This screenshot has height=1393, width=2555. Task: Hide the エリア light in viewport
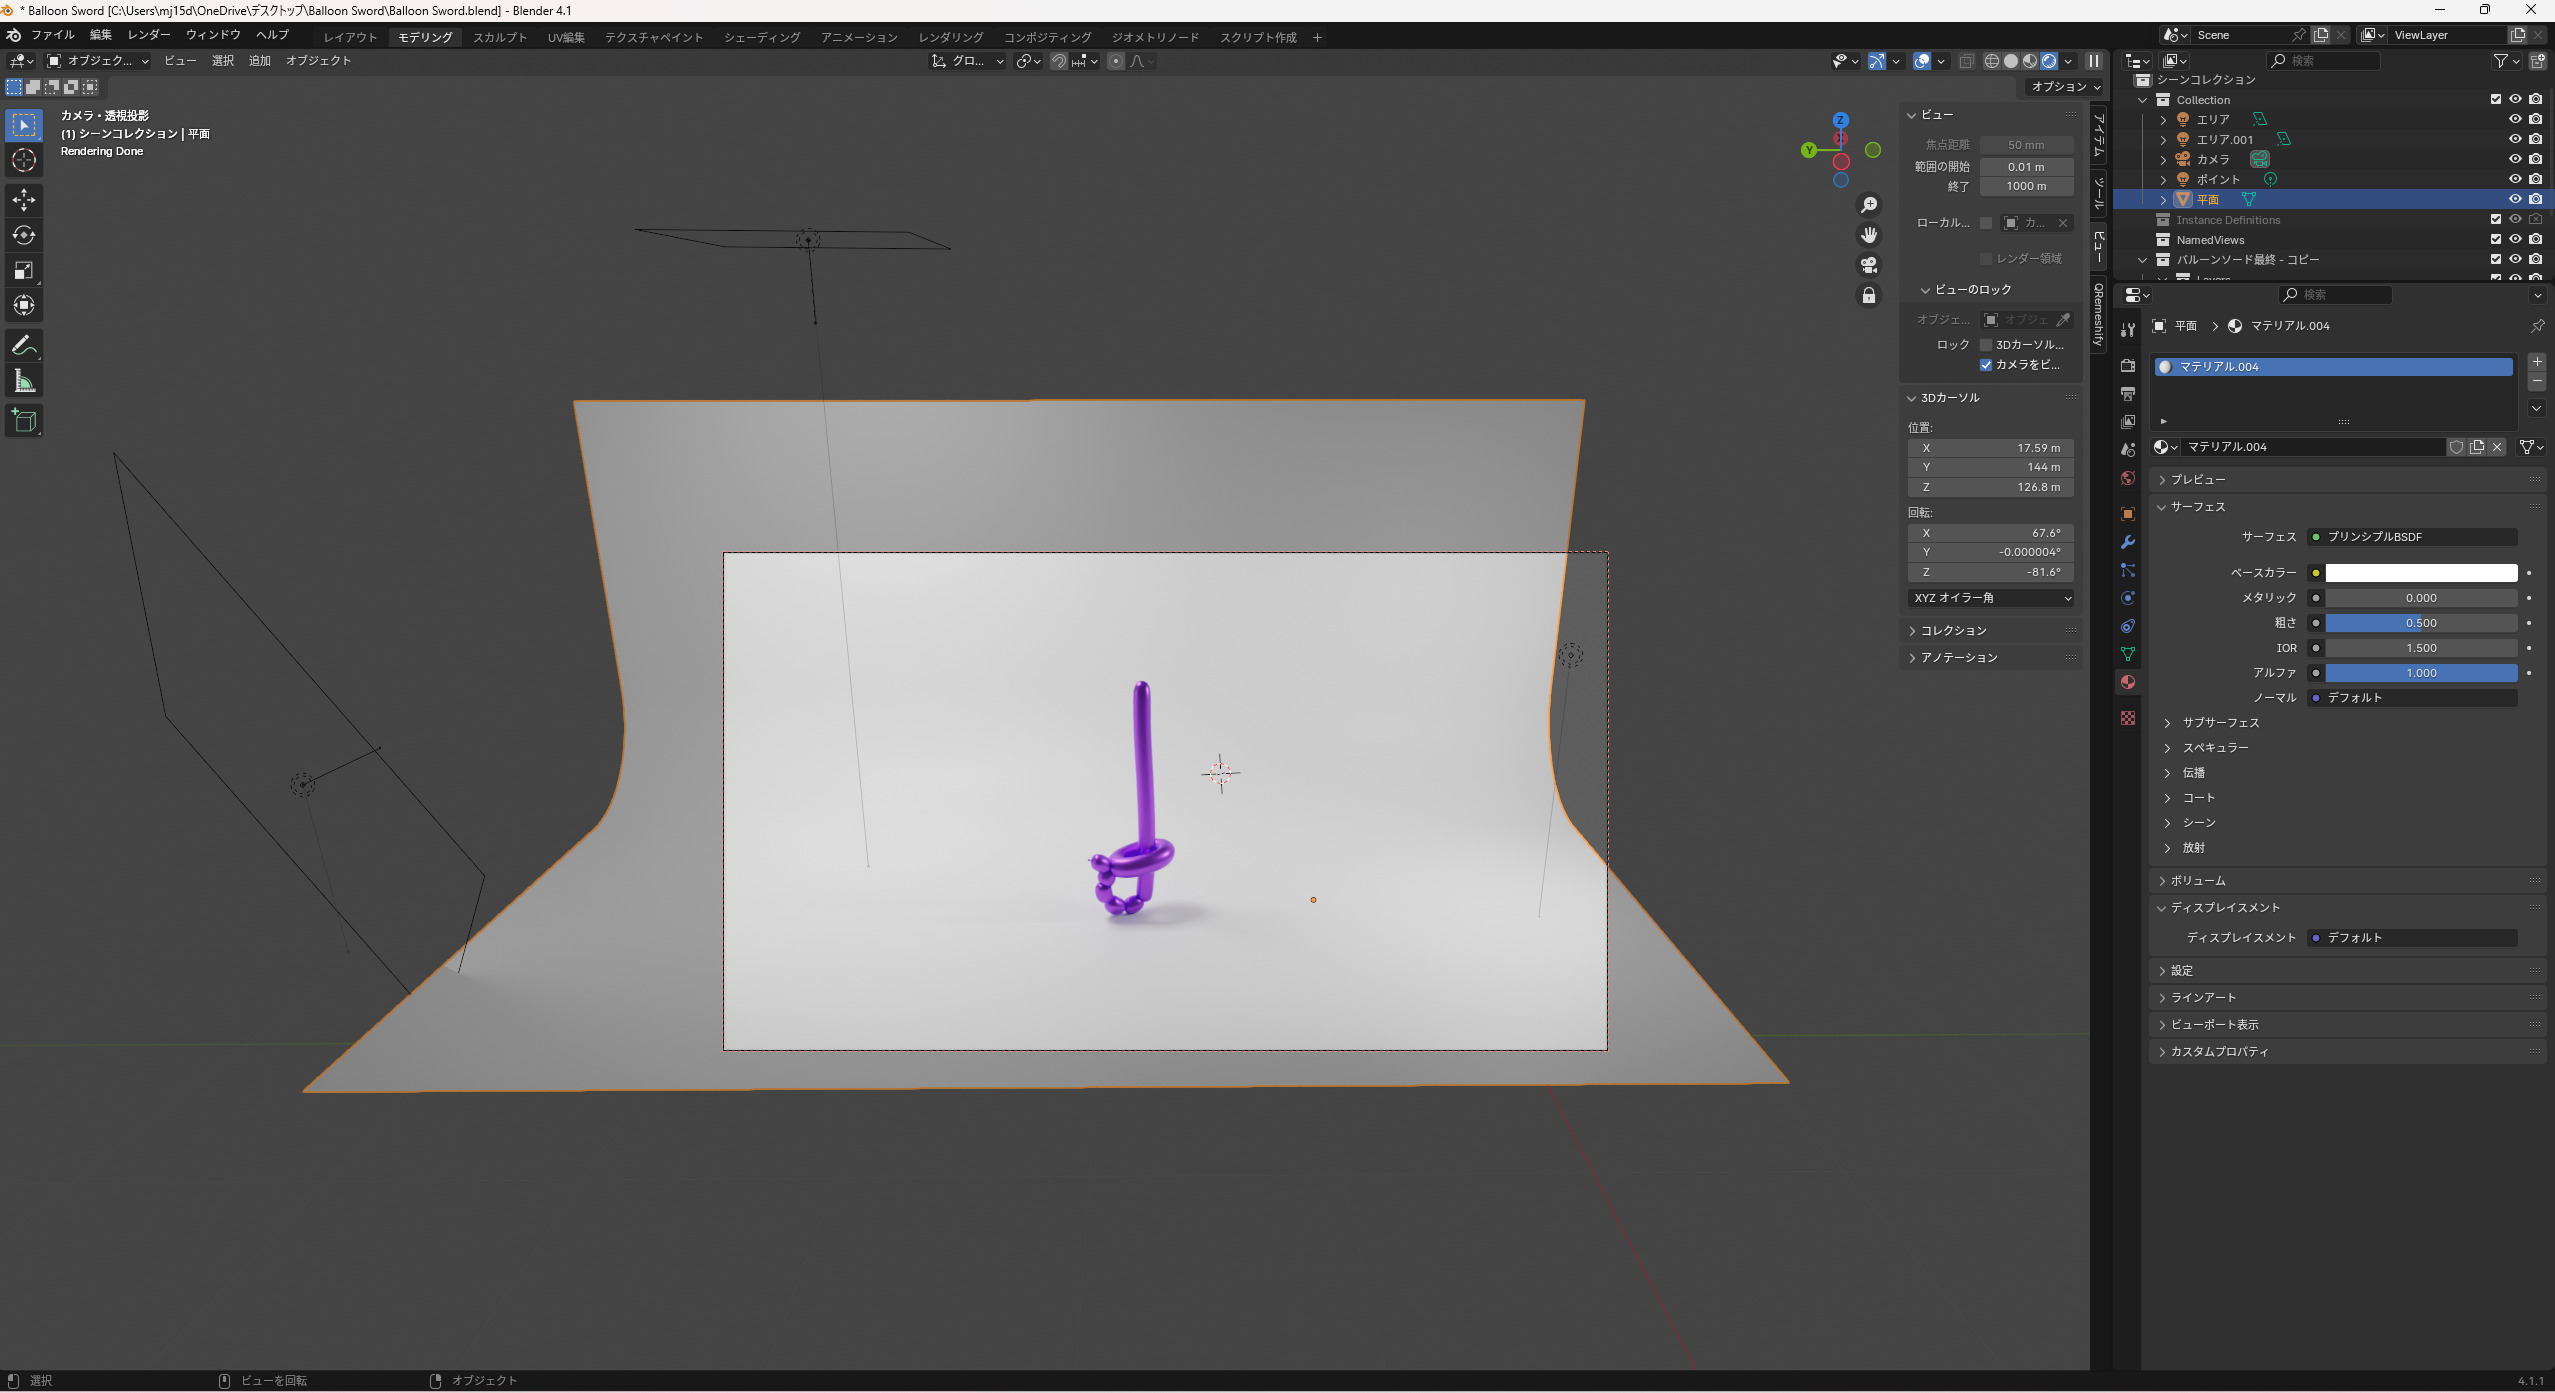pyautogui.click(x=2515, y=119)
